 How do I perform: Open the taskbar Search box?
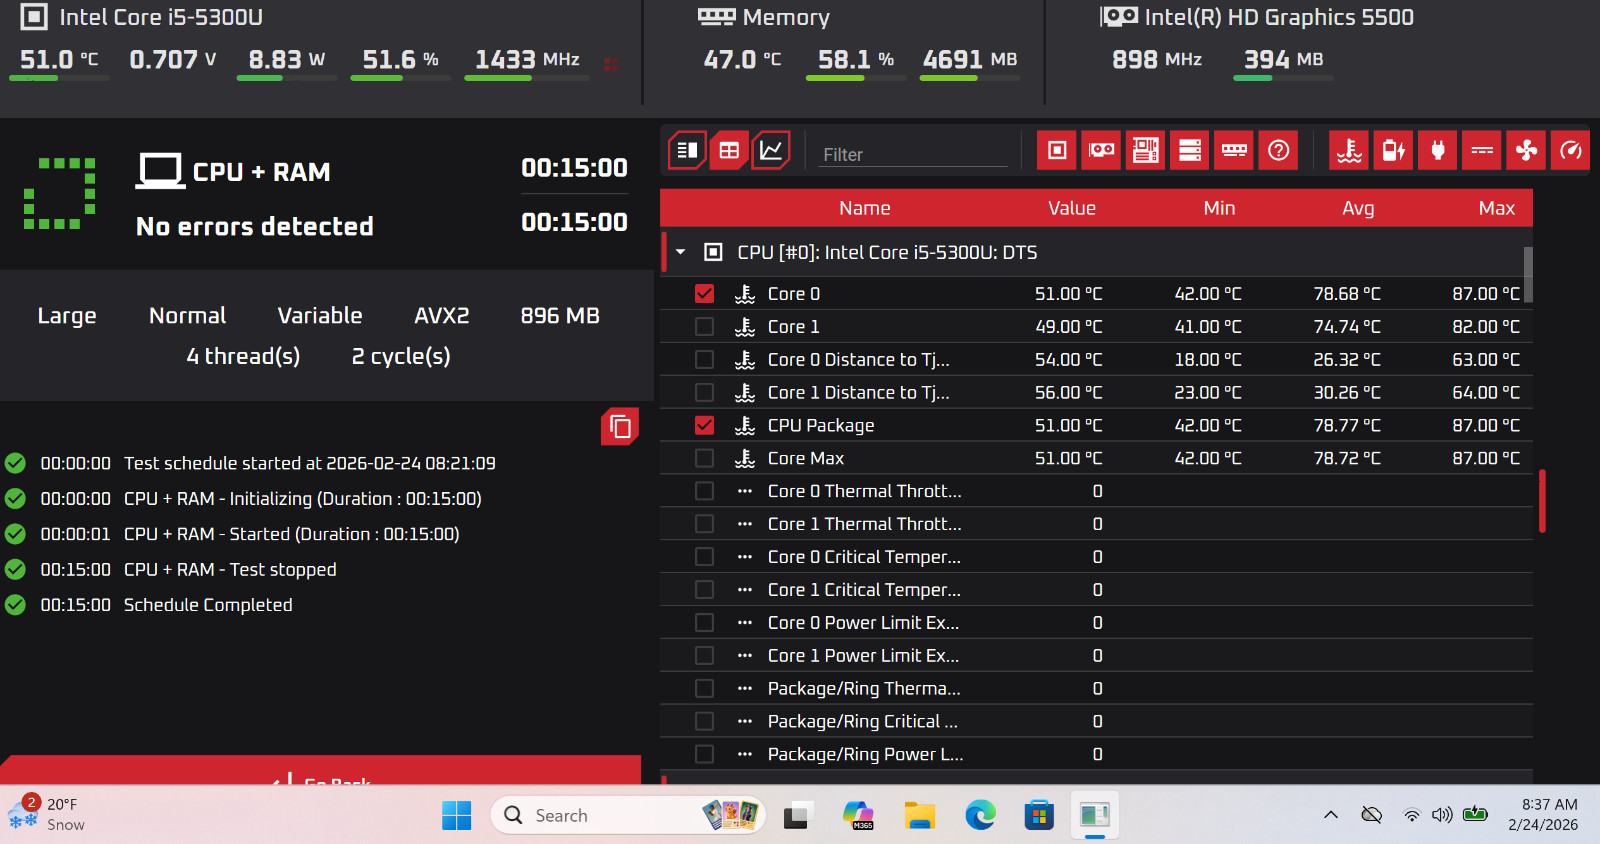pos(628,816)
